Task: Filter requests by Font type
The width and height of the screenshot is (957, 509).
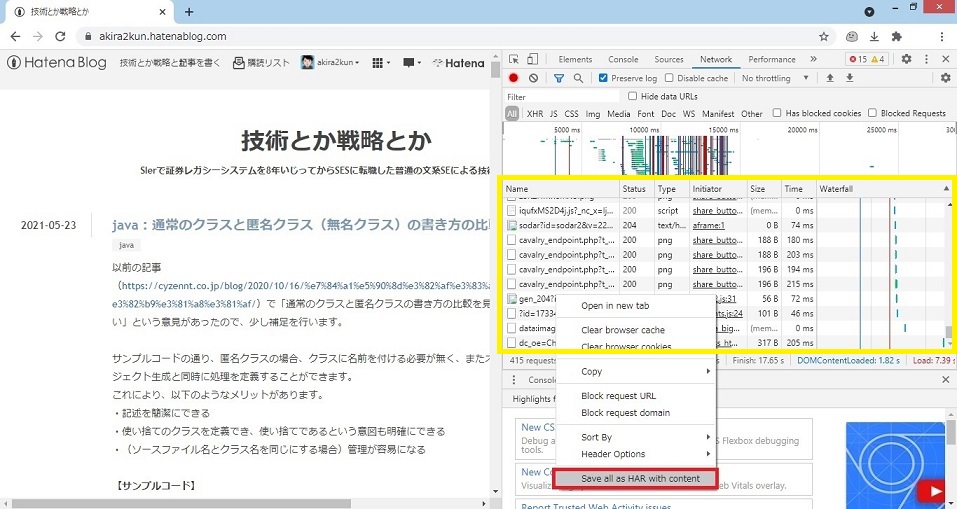Action: click(646, 114)
